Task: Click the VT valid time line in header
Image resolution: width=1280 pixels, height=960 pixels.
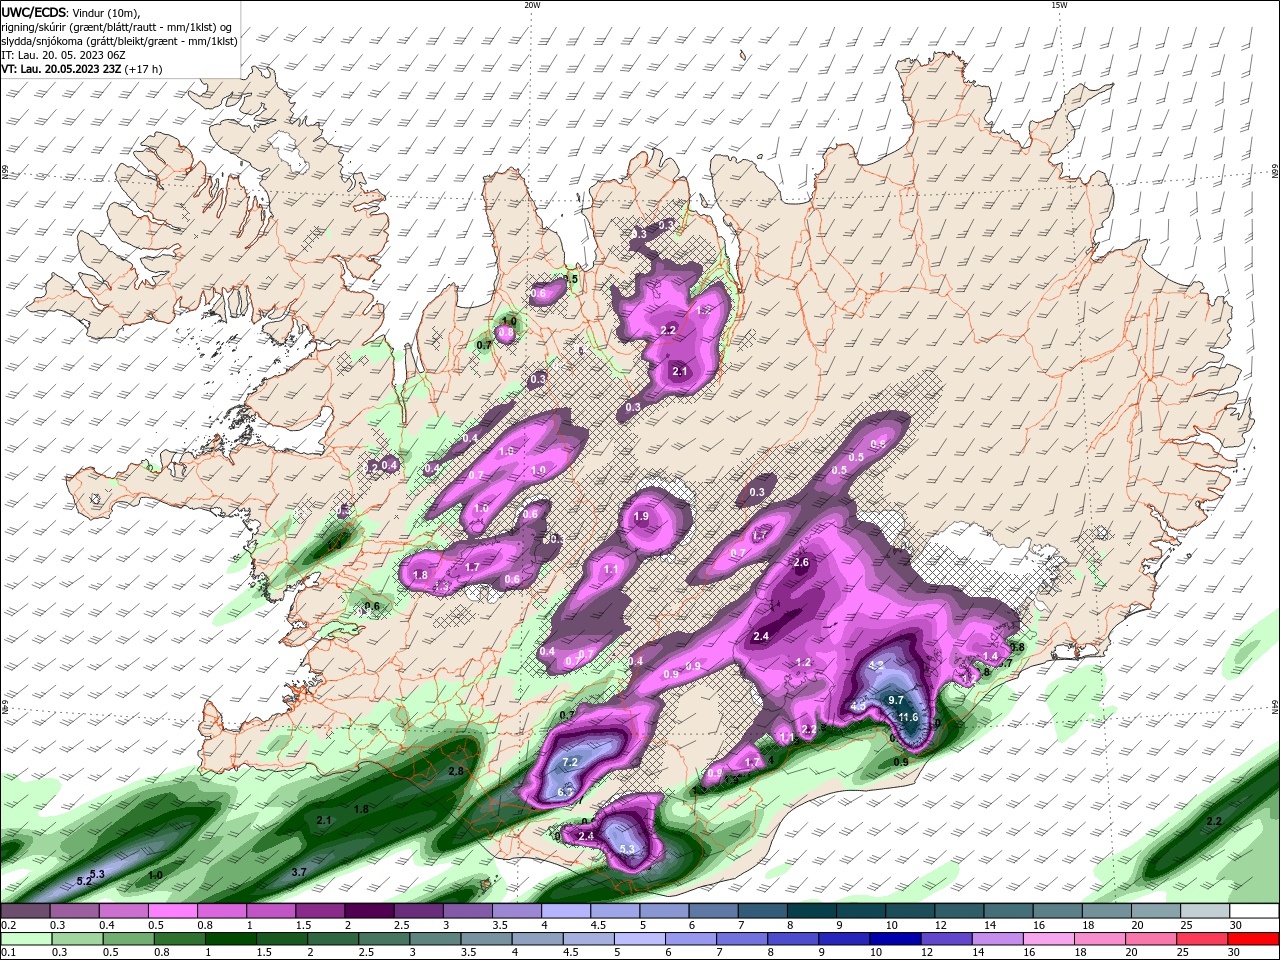Action: pos(82,69)
